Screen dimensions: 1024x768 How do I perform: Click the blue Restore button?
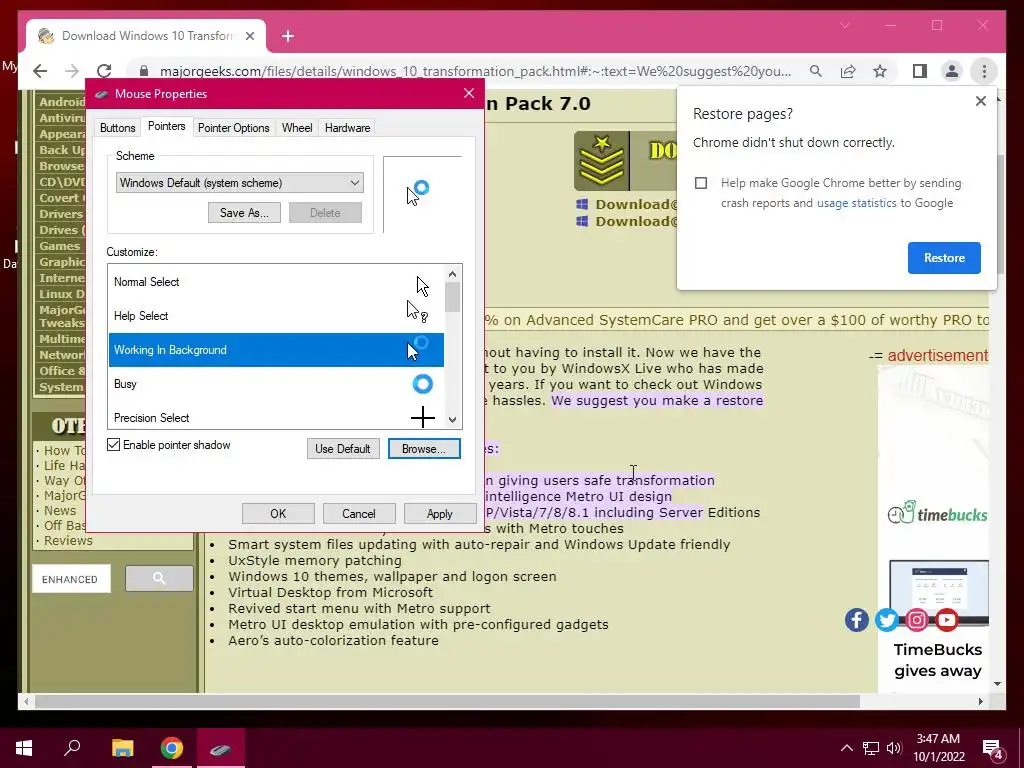click(944, 258)
